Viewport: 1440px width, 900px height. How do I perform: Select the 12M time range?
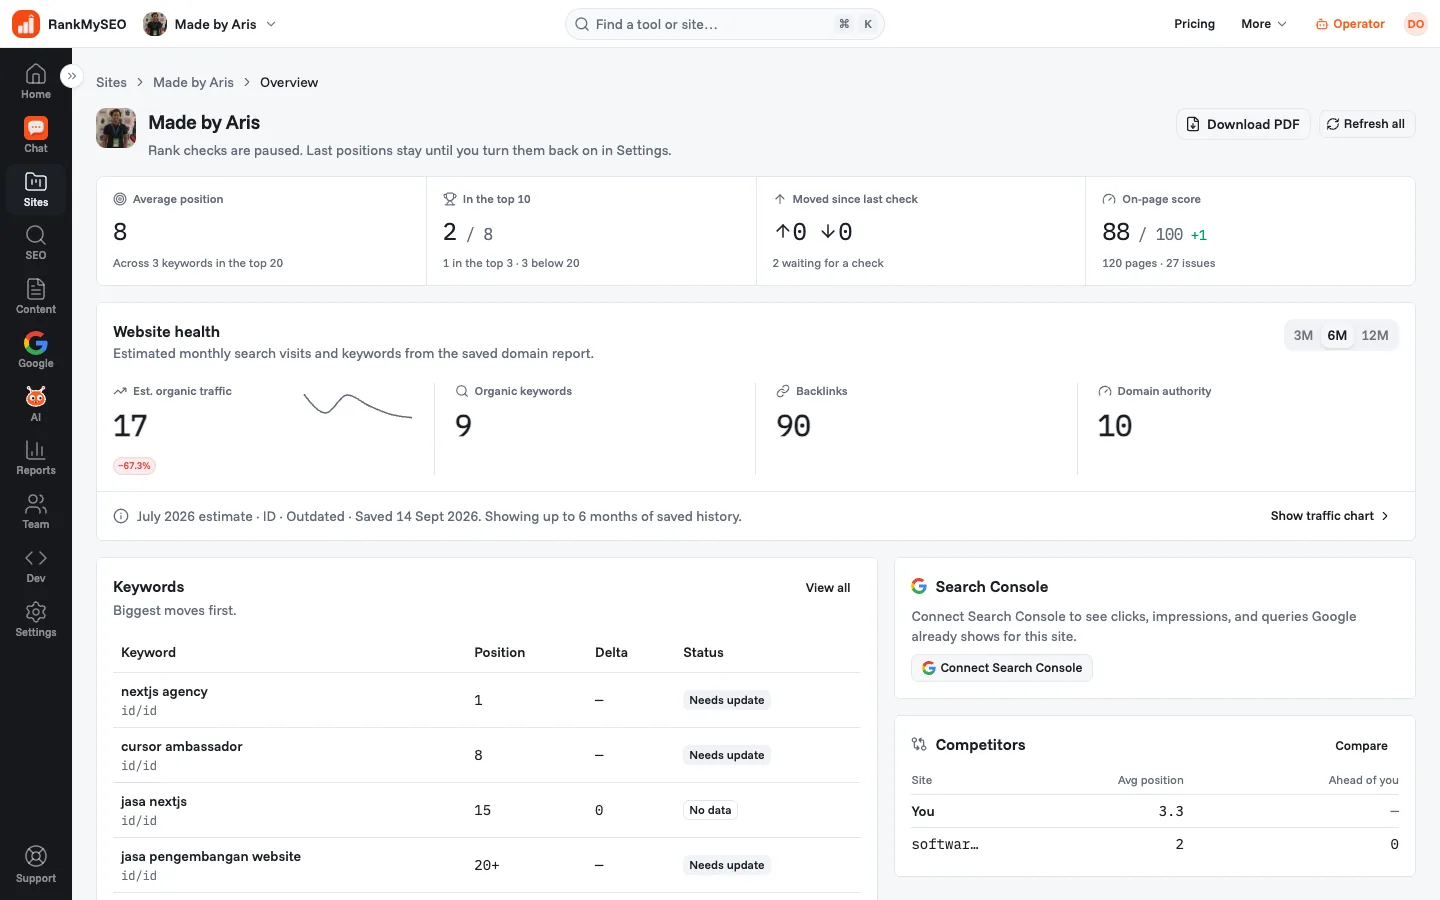coord(1375,336)
